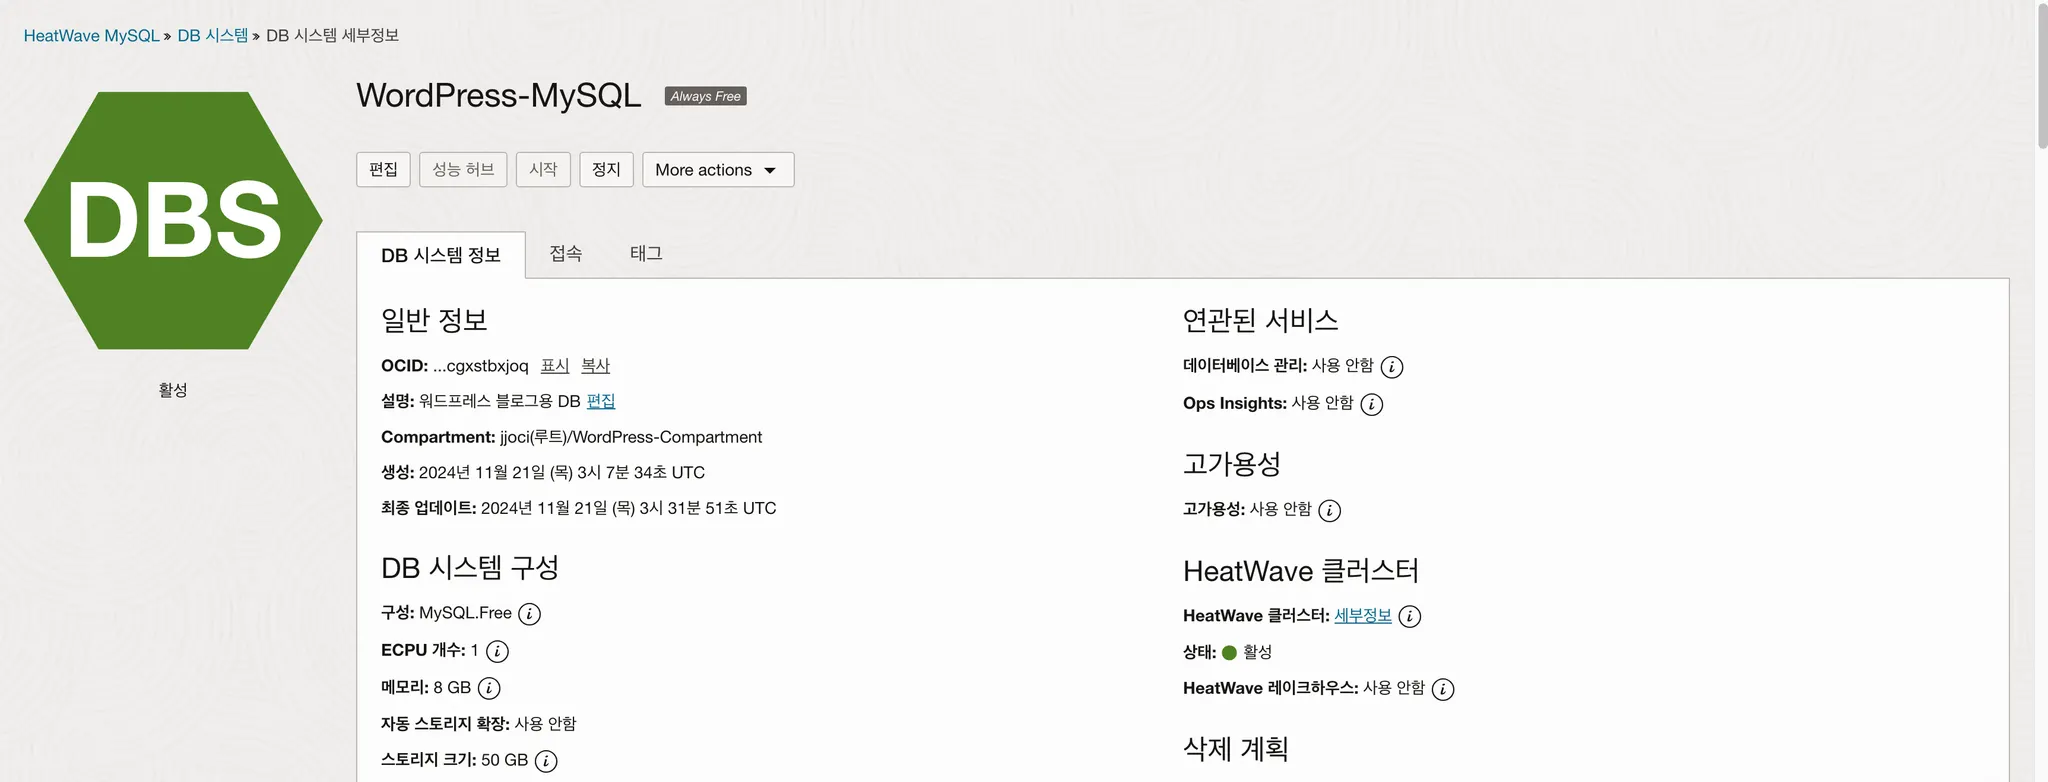Viewport: 2048px width, 782px height.
Task: Click info icon beside 구성 MySQL.Free
Action: click(530, 614)
